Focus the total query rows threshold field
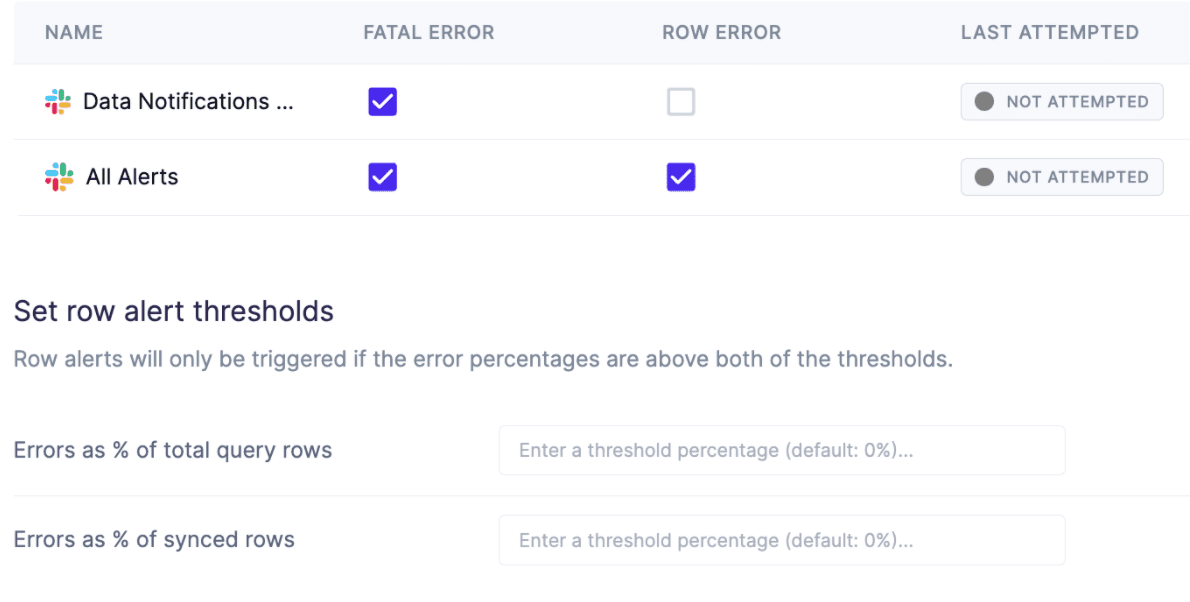 782,451
